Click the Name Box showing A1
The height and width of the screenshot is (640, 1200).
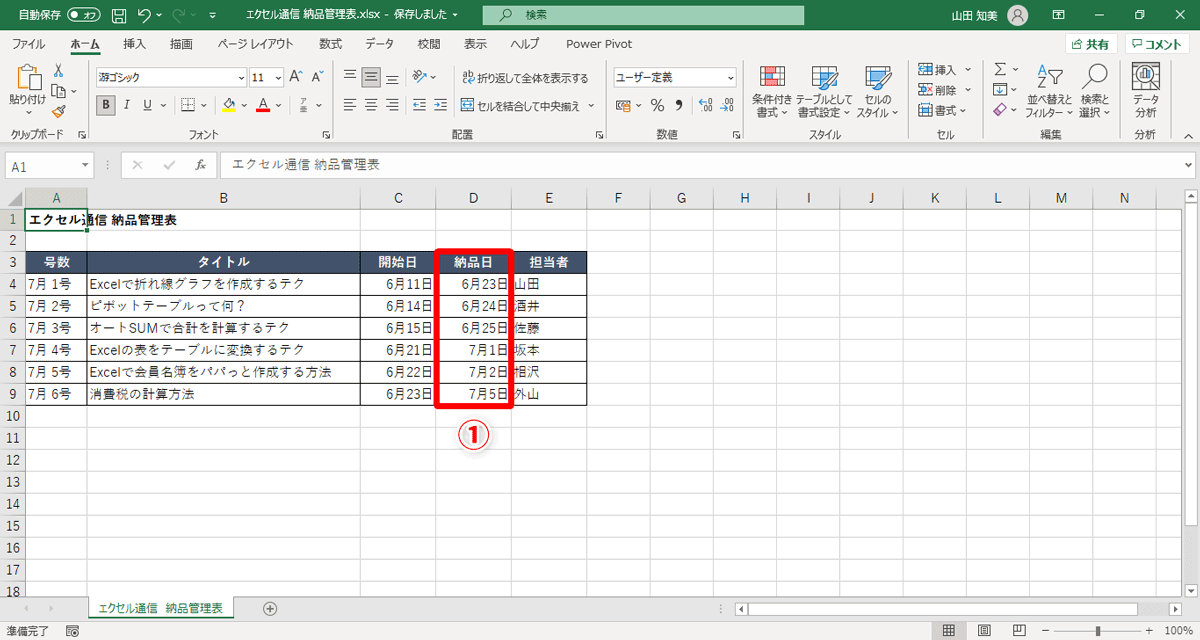[50, 165]
